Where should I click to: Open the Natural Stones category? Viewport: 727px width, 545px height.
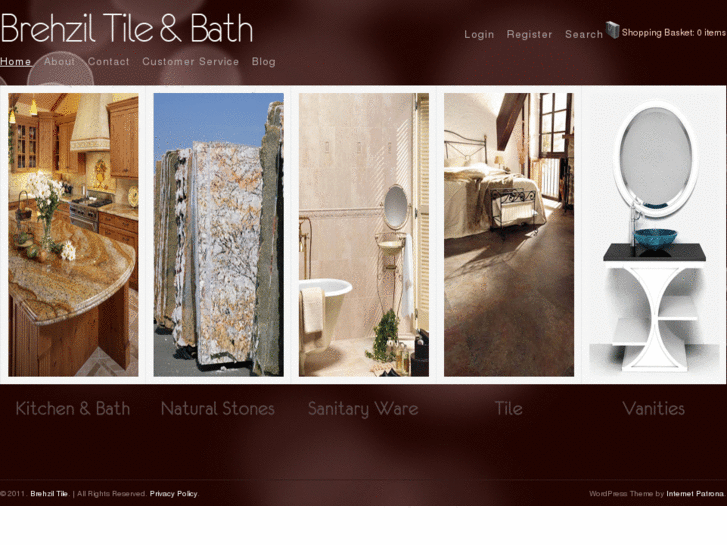click(218, 409)
